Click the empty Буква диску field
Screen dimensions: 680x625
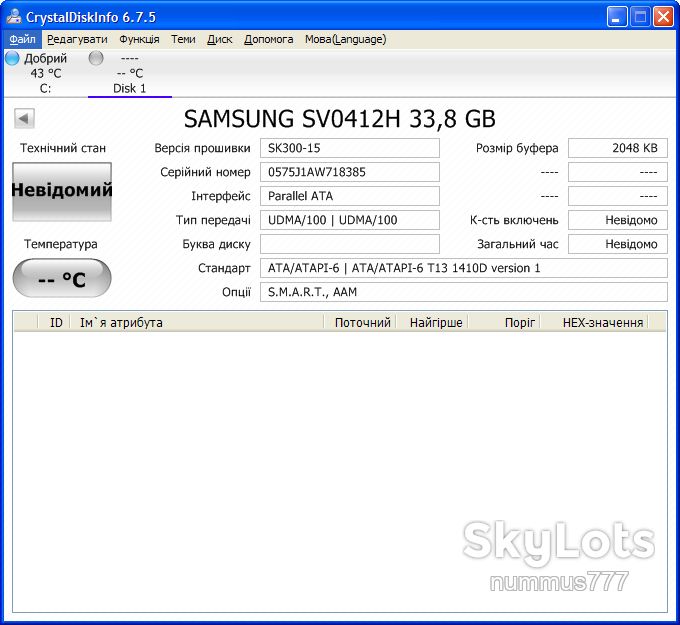click(350, 244)
